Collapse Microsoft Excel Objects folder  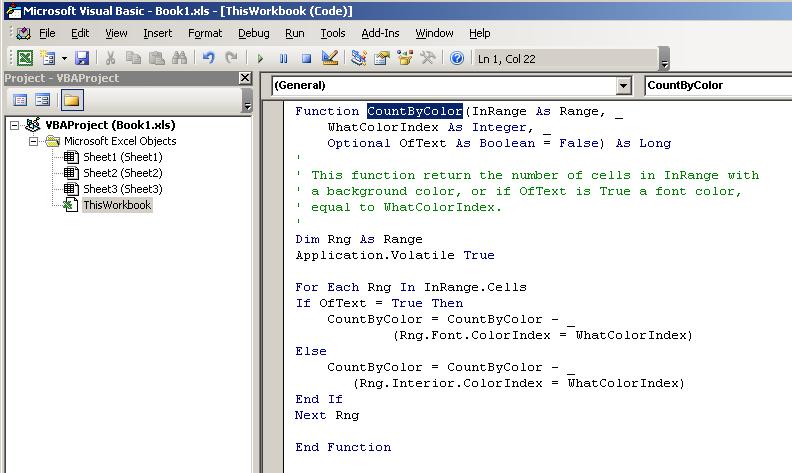[33, 141]
